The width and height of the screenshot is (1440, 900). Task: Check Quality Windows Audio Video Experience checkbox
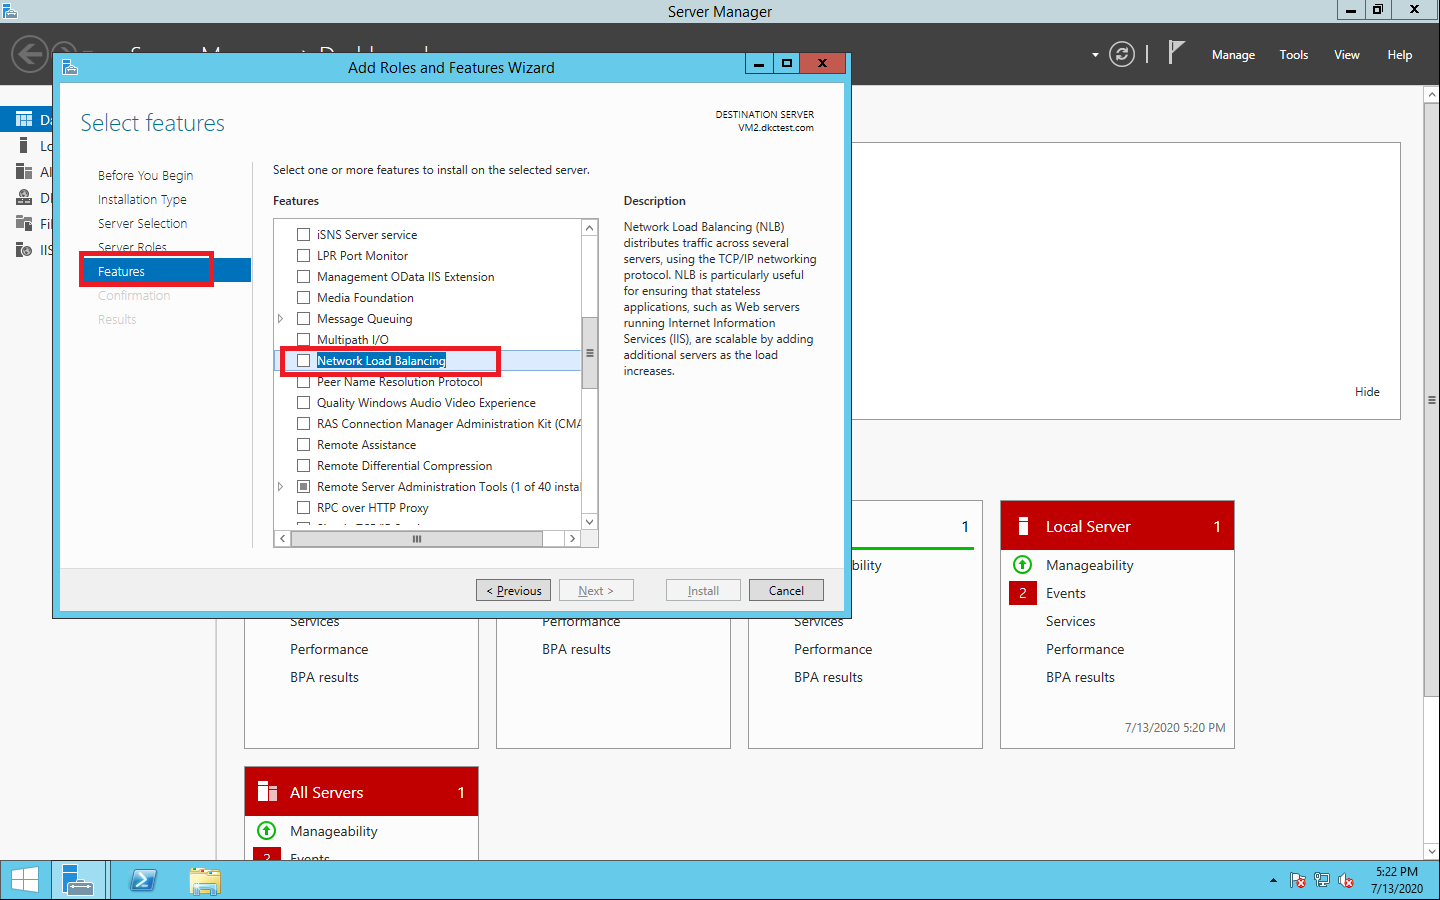tap(303, 402)
